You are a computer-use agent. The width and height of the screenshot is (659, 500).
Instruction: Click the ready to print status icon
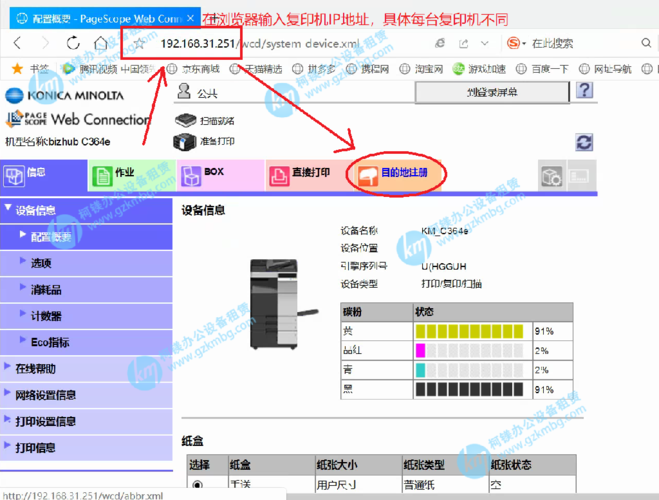[x=185, y=142]
